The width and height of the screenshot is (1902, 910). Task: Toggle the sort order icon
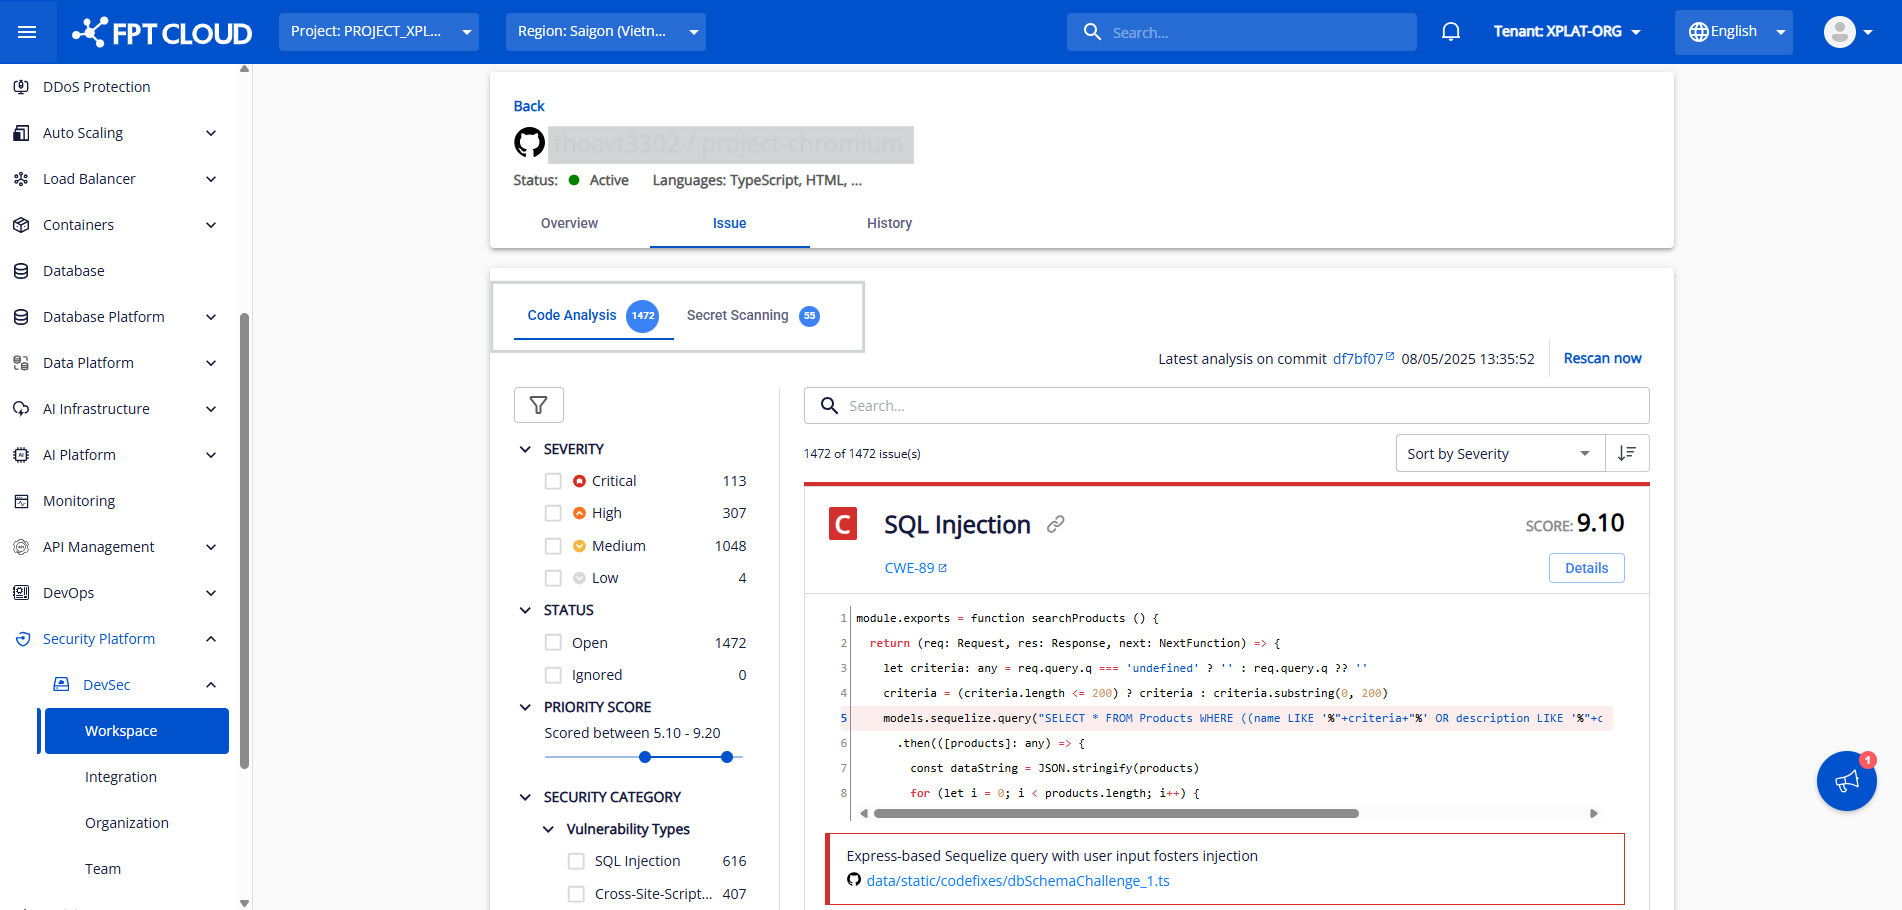(x=1627, y=453)
